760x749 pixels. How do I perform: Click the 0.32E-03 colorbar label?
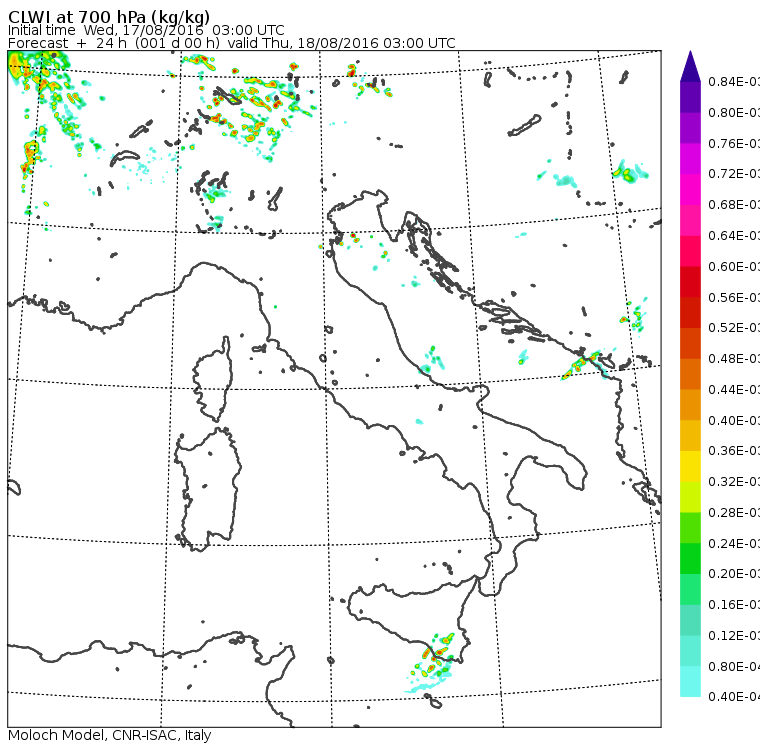734,482
